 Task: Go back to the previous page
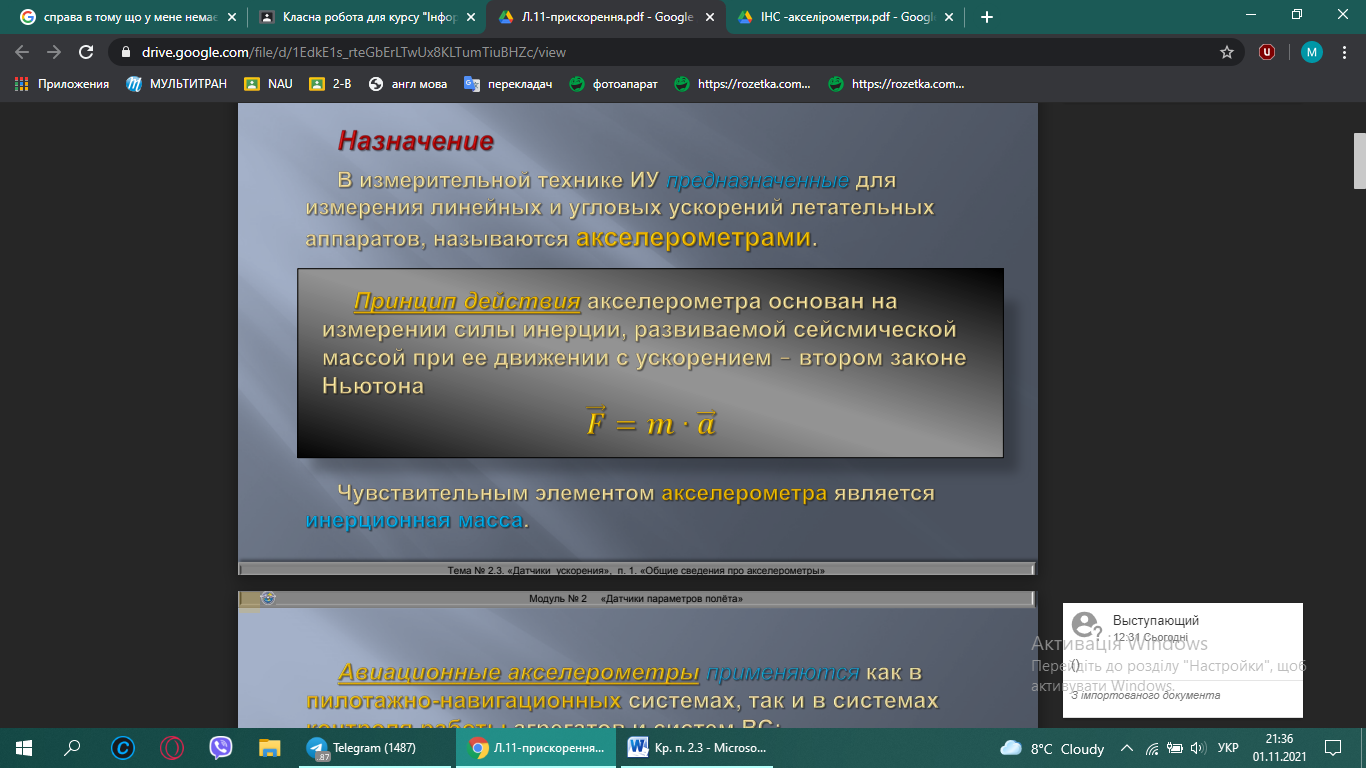[23, 52]
